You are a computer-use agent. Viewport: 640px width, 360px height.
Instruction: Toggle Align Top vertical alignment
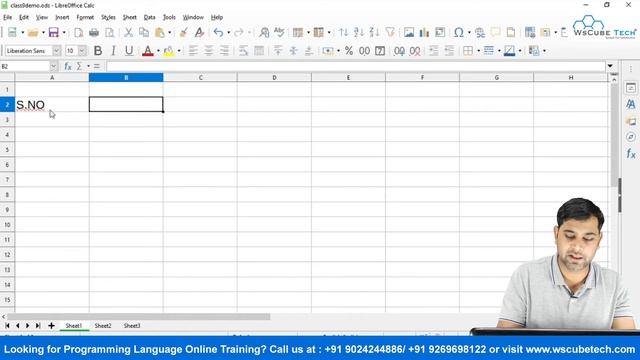pyautogui.click(x=278, y=51)
